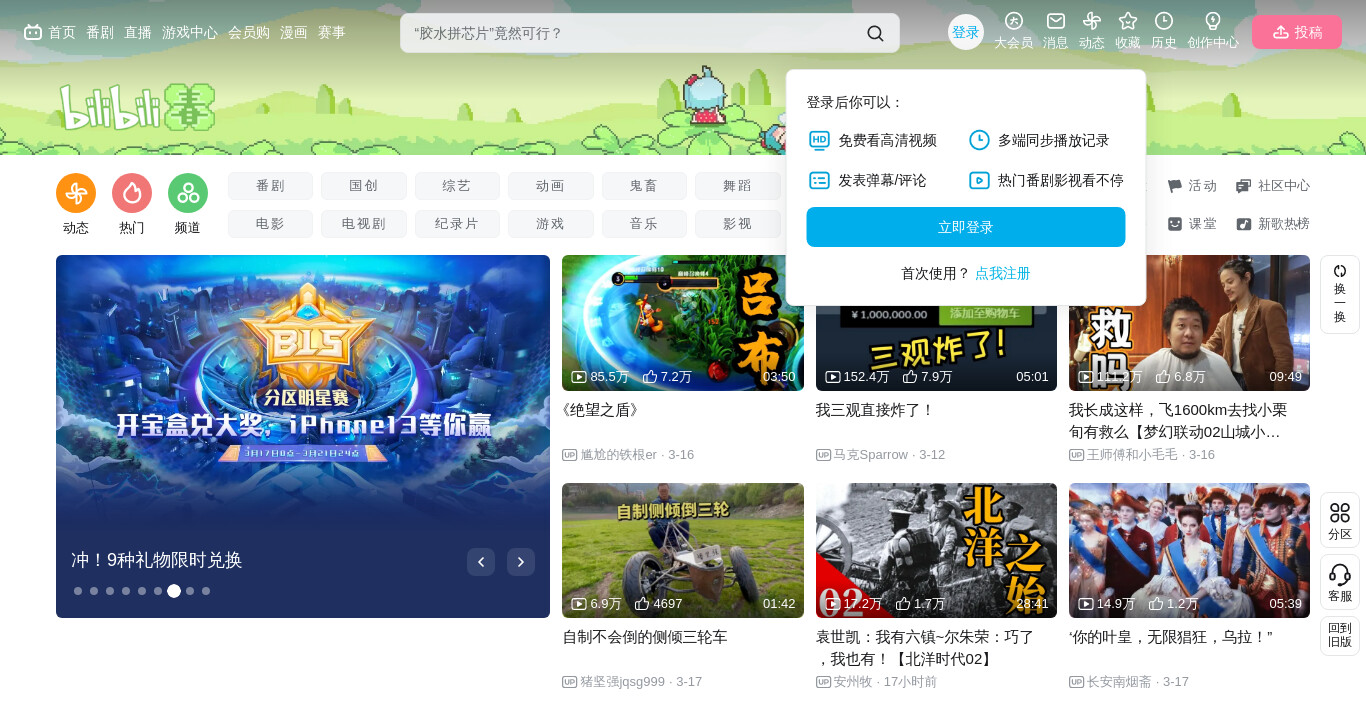This screenshot has height=728, width=1366.
Task: Select 影视 category tag
Action: click(738, 224)
